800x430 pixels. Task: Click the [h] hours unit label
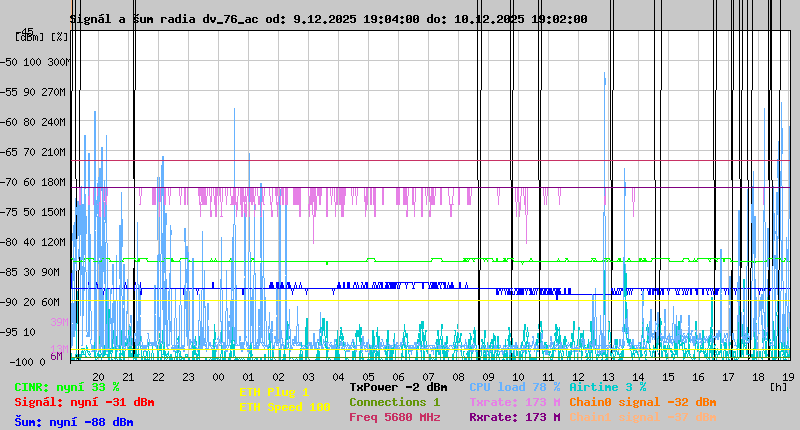778,386
